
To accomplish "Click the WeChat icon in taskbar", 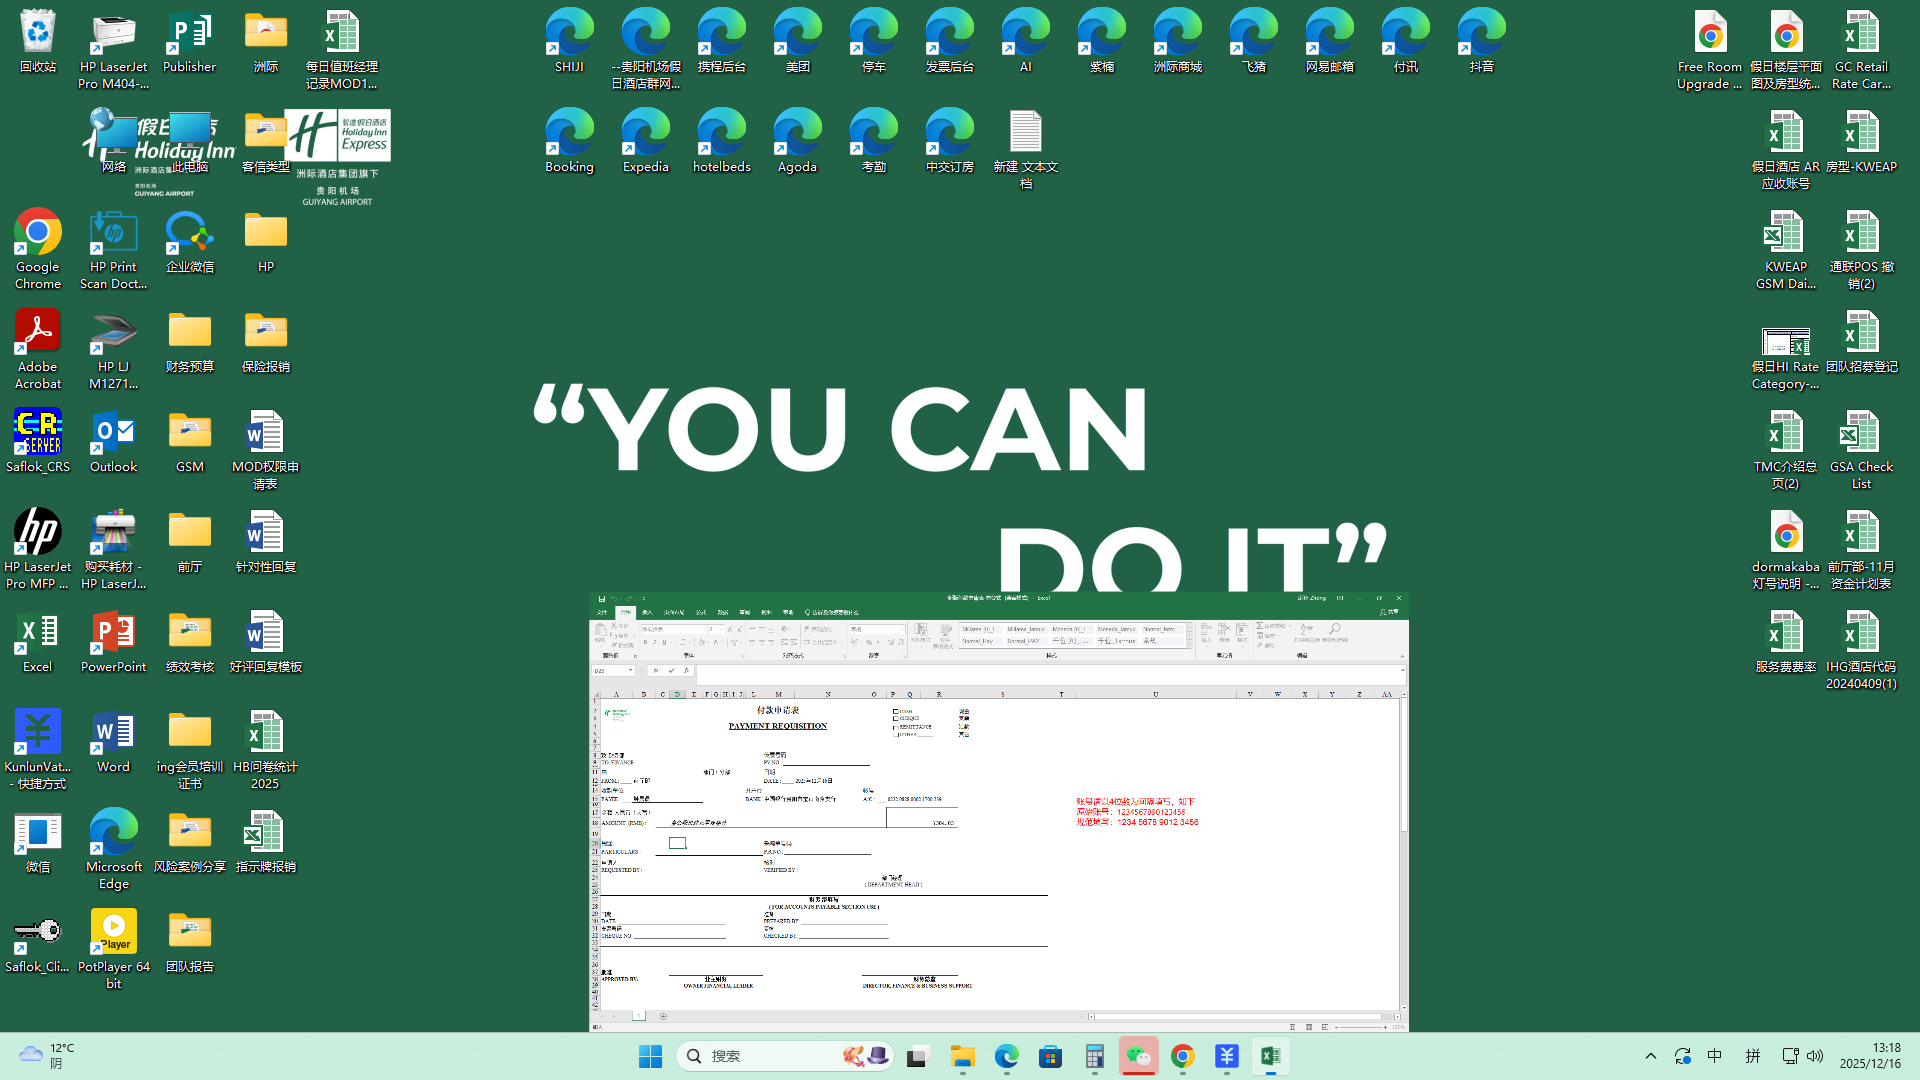I will pyautogui.click(x=1138, y=1056).
